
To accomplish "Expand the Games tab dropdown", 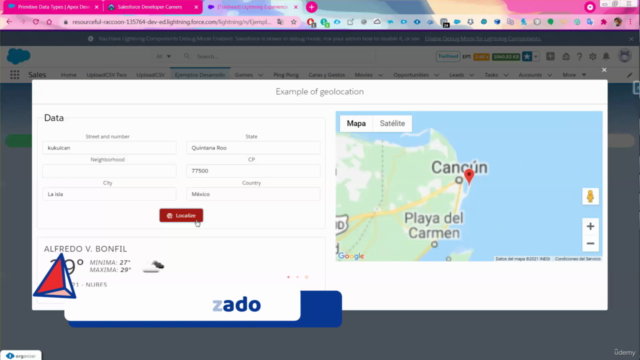I will click(x=261, y=75).
